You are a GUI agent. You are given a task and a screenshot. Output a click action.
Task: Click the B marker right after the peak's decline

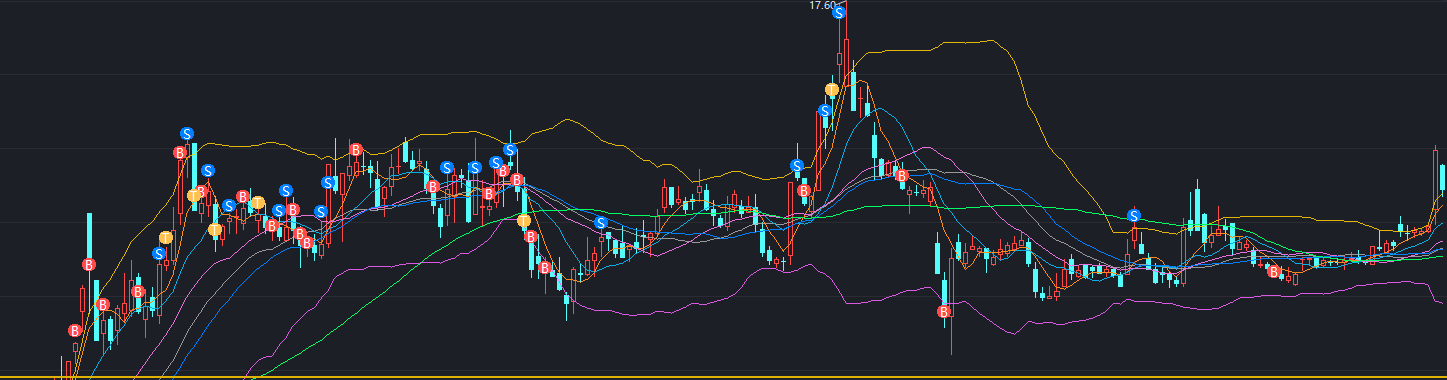click(902, 176)
